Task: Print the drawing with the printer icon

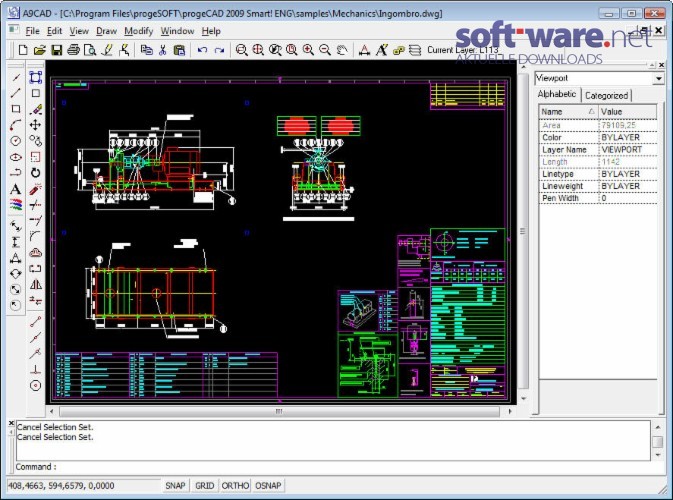Action: pos(73,50)
